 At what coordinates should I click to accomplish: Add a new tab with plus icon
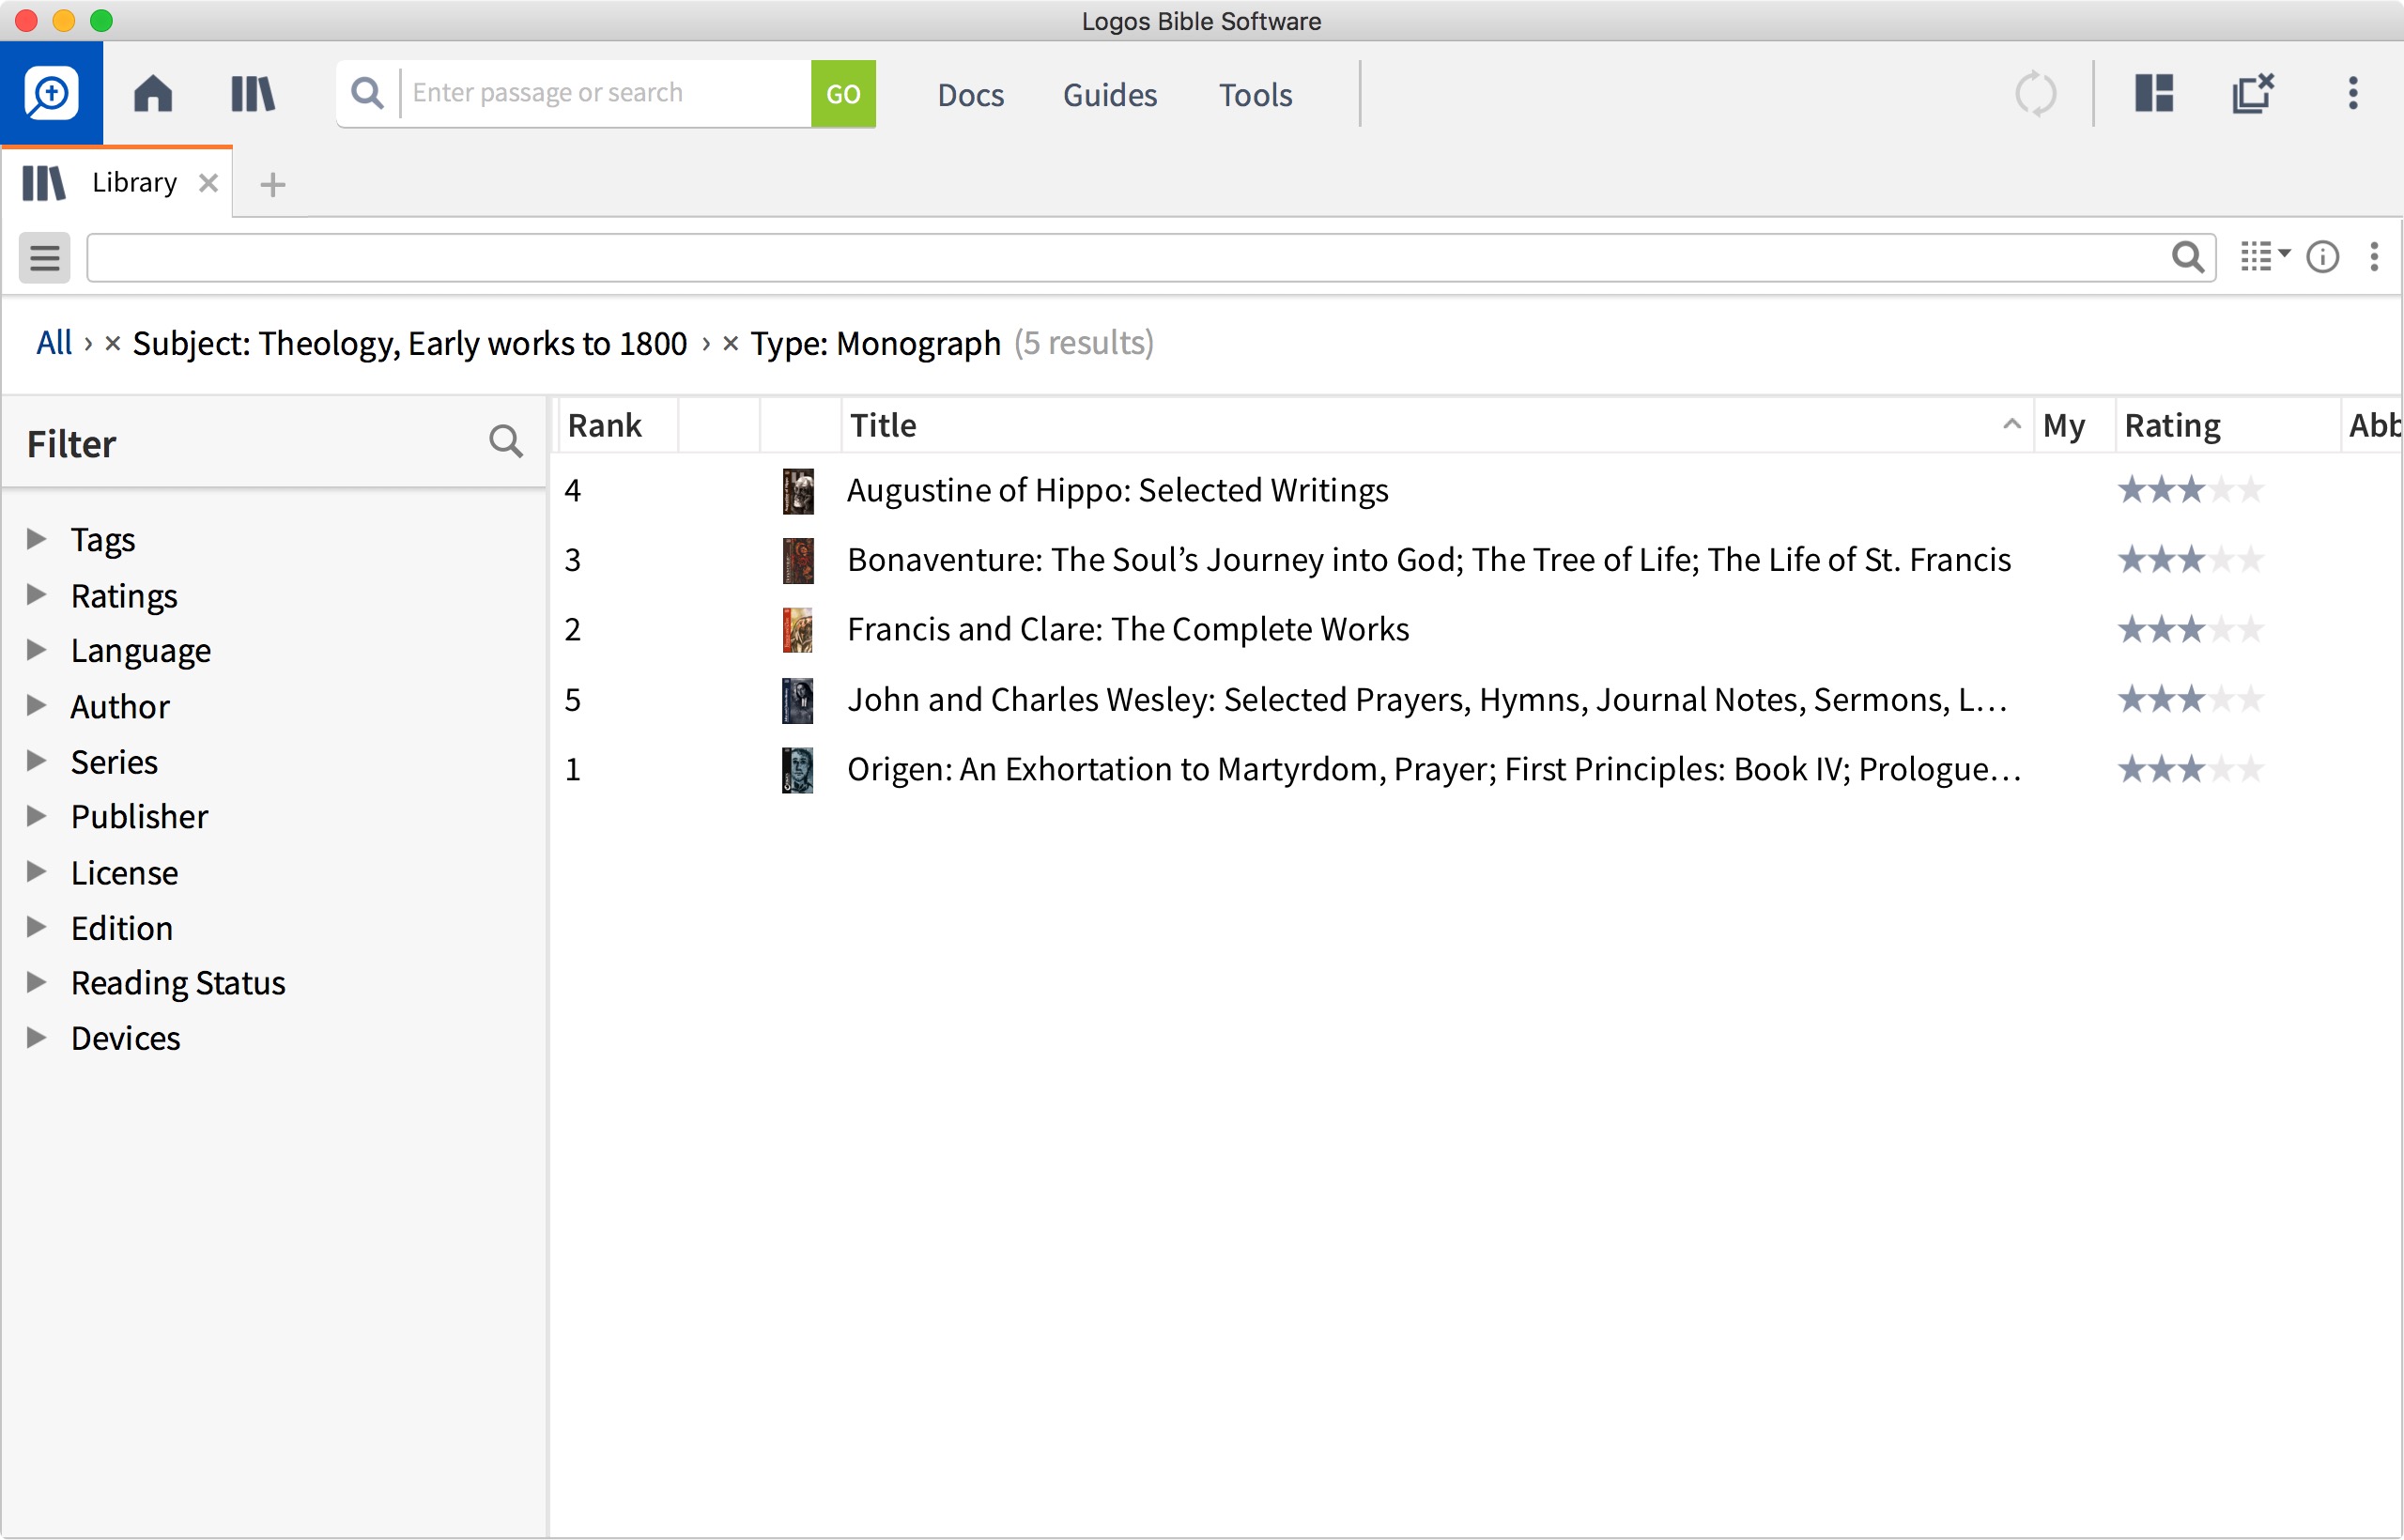click(272, 184)
